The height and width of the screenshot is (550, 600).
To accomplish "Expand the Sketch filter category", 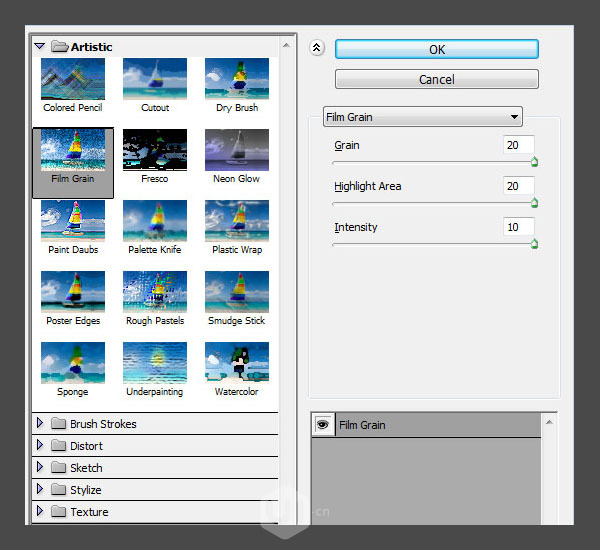I will pos(39,467).
